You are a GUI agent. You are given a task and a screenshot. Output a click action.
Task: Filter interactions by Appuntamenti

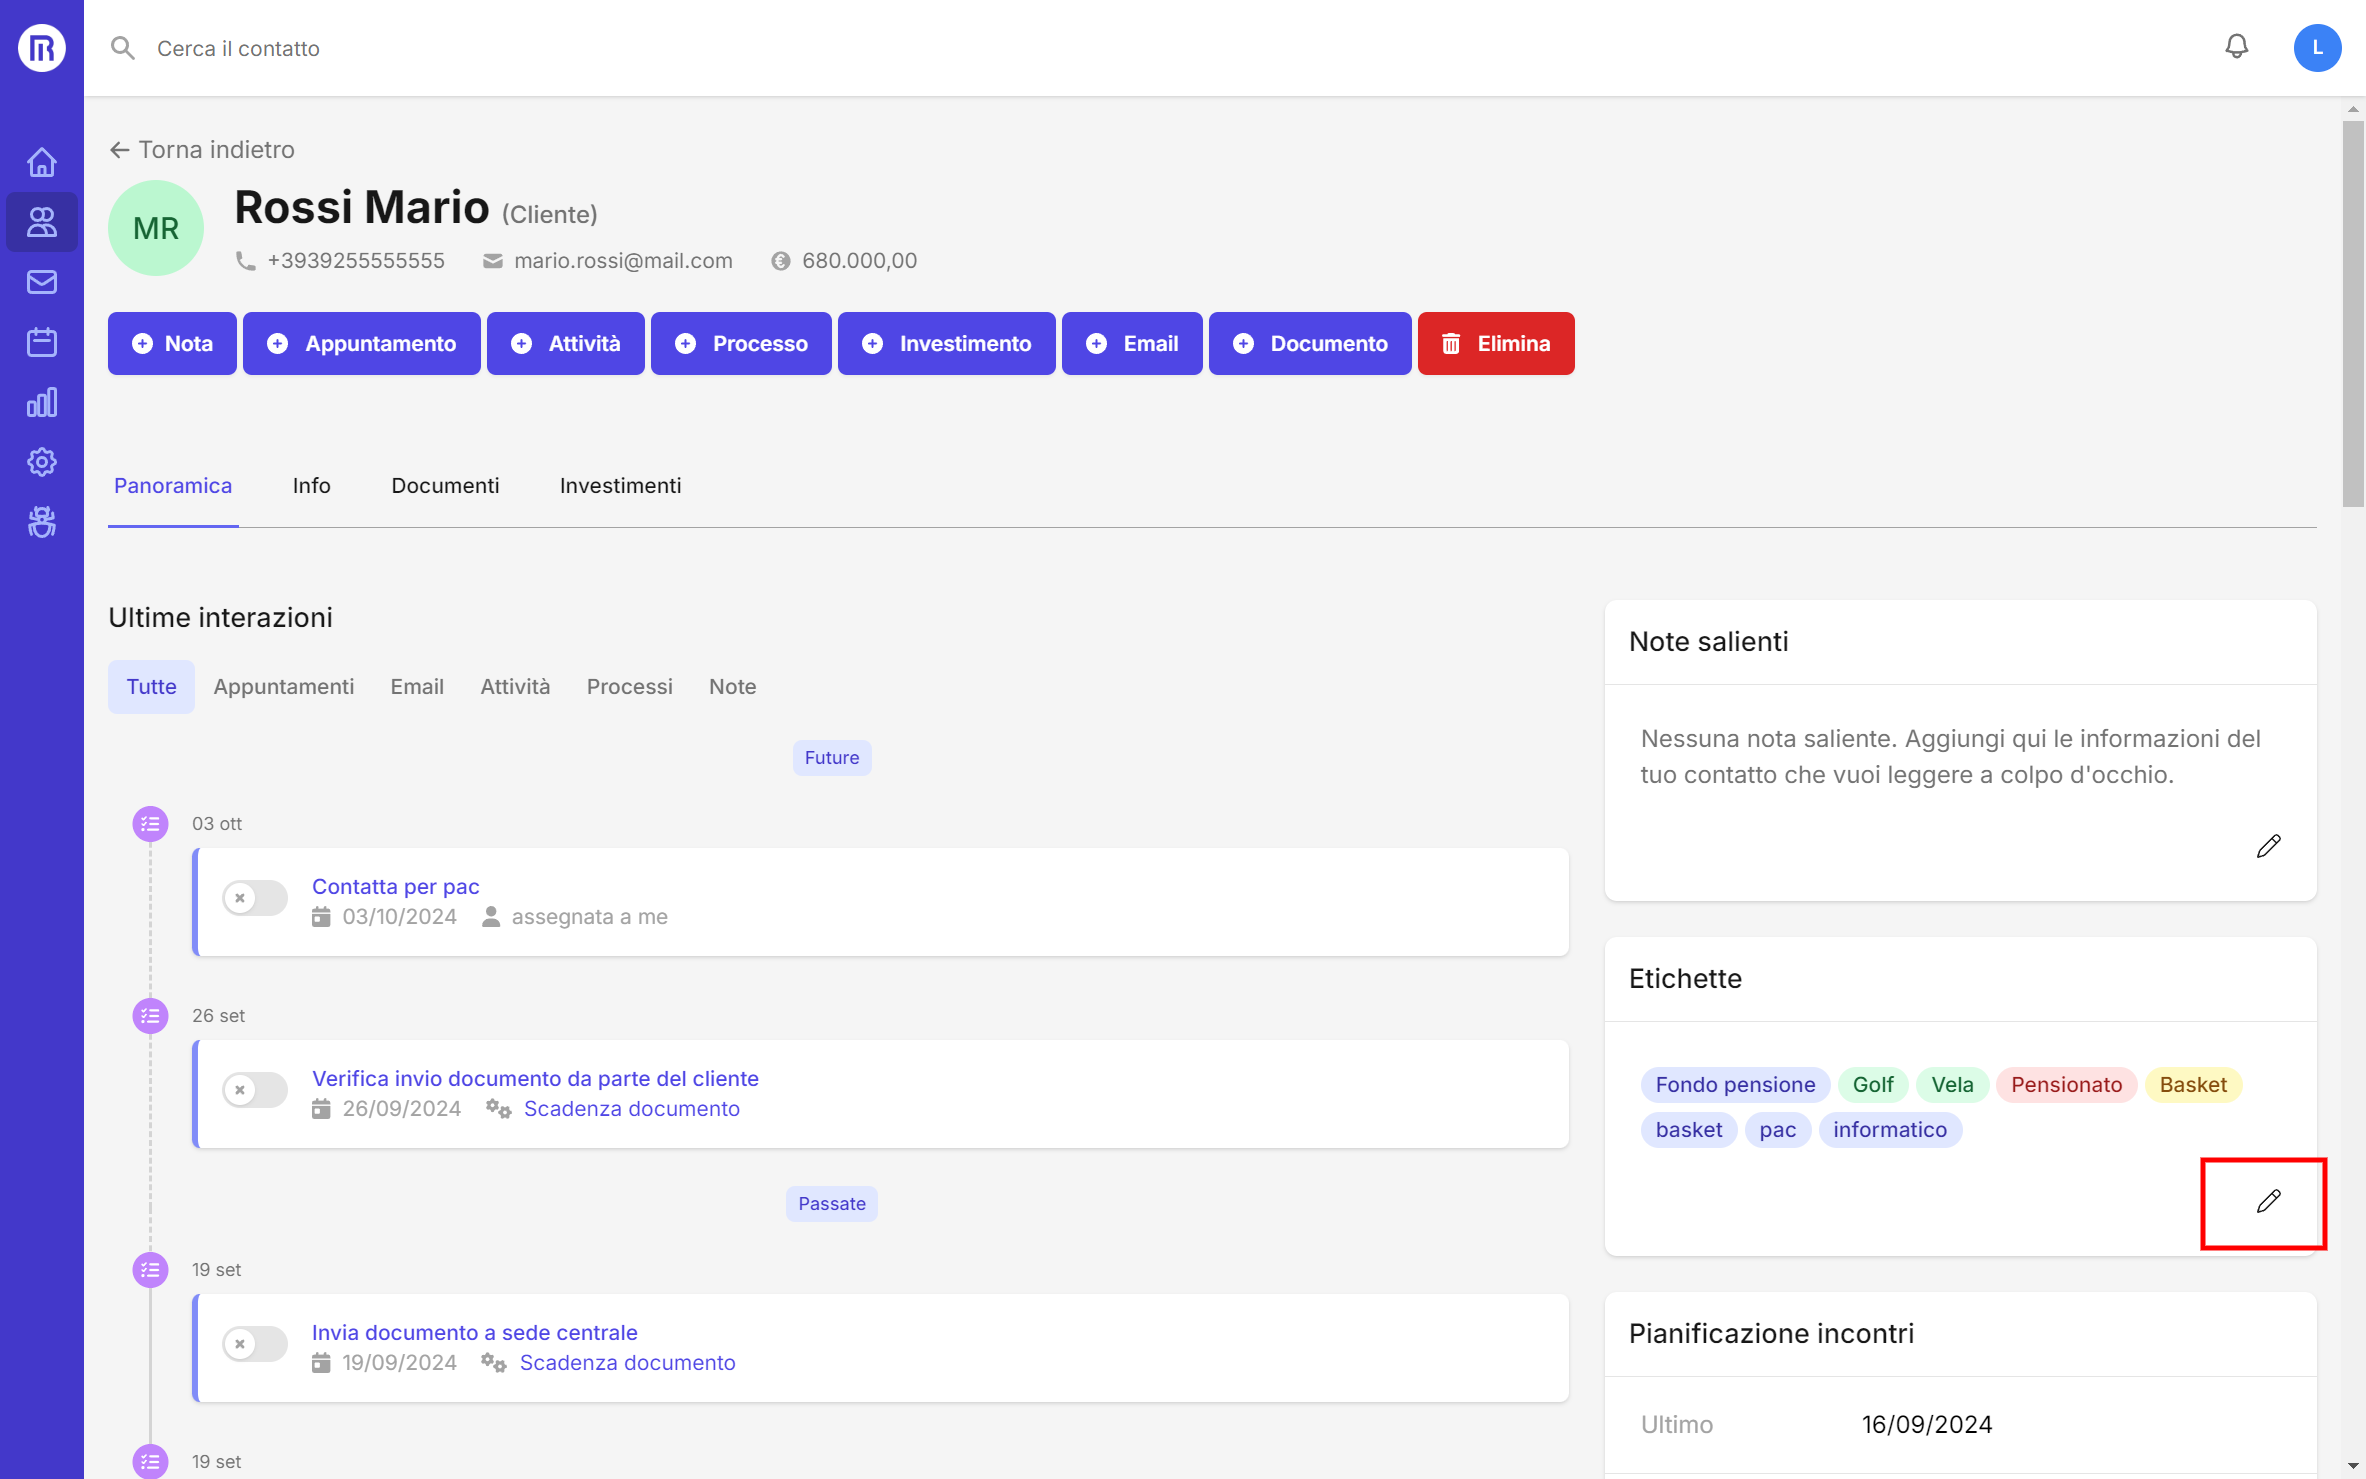tap(283, 686)
